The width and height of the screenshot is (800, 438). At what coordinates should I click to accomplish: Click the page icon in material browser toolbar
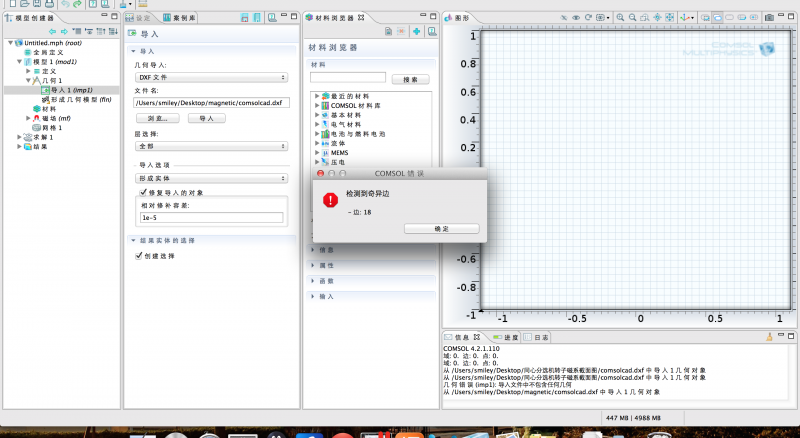point(388,32)
